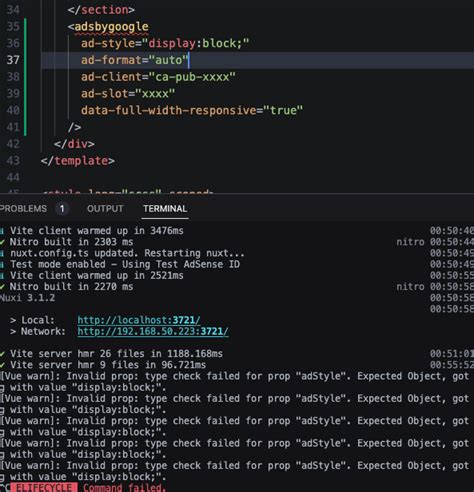Click 'Vite server hmr 26 files in 1188.168ms'
This screenshot has height=492, width=474.
(116, 353)
